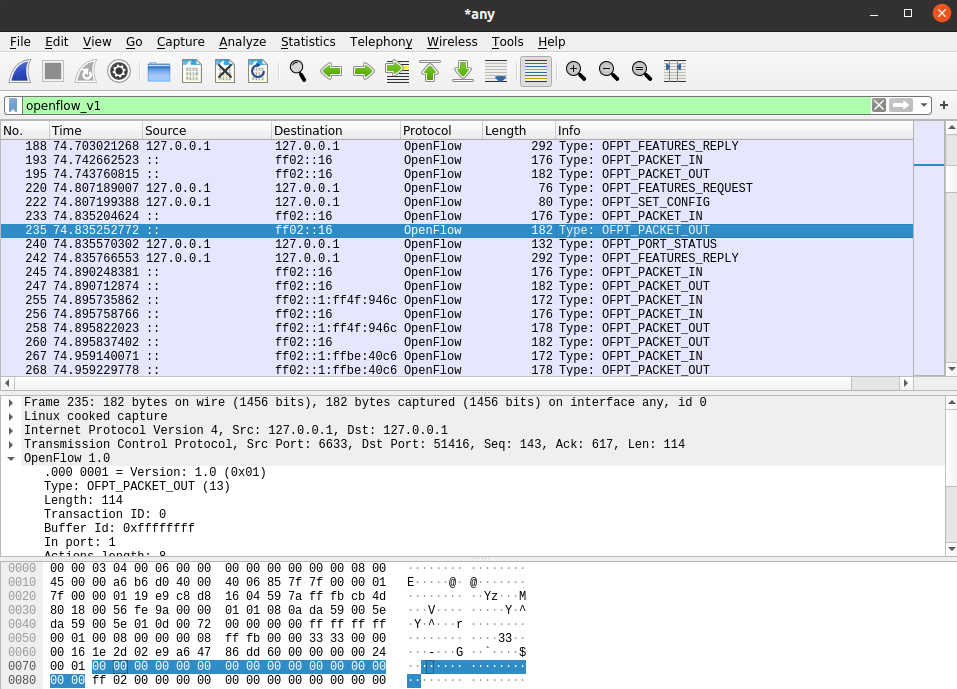The height and width of the screenshot is (689, 957).
Task: Clear the display filter with X button
Action: point(878,105)
